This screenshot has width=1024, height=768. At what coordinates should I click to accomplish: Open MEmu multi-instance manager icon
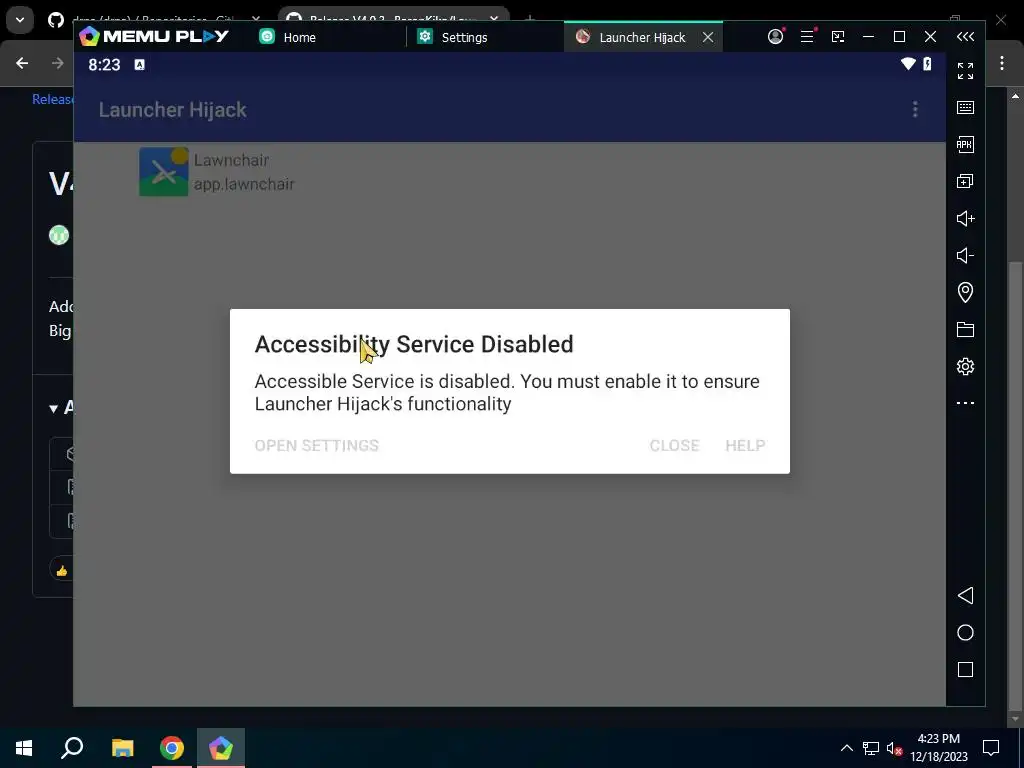(x=965, y=181)
